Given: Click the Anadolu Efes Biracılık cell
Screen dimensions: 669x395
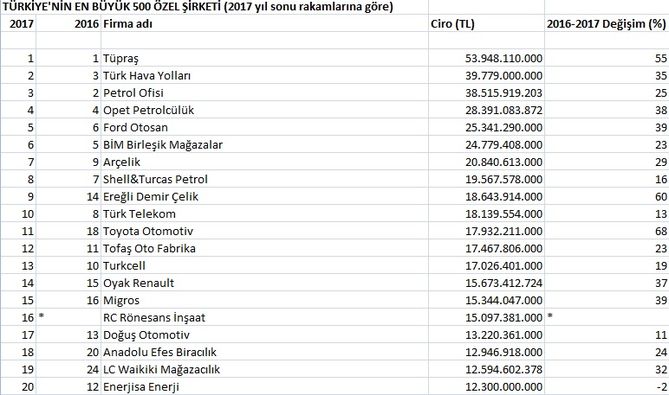Looking at the screenshot, I should coord(265,352).
